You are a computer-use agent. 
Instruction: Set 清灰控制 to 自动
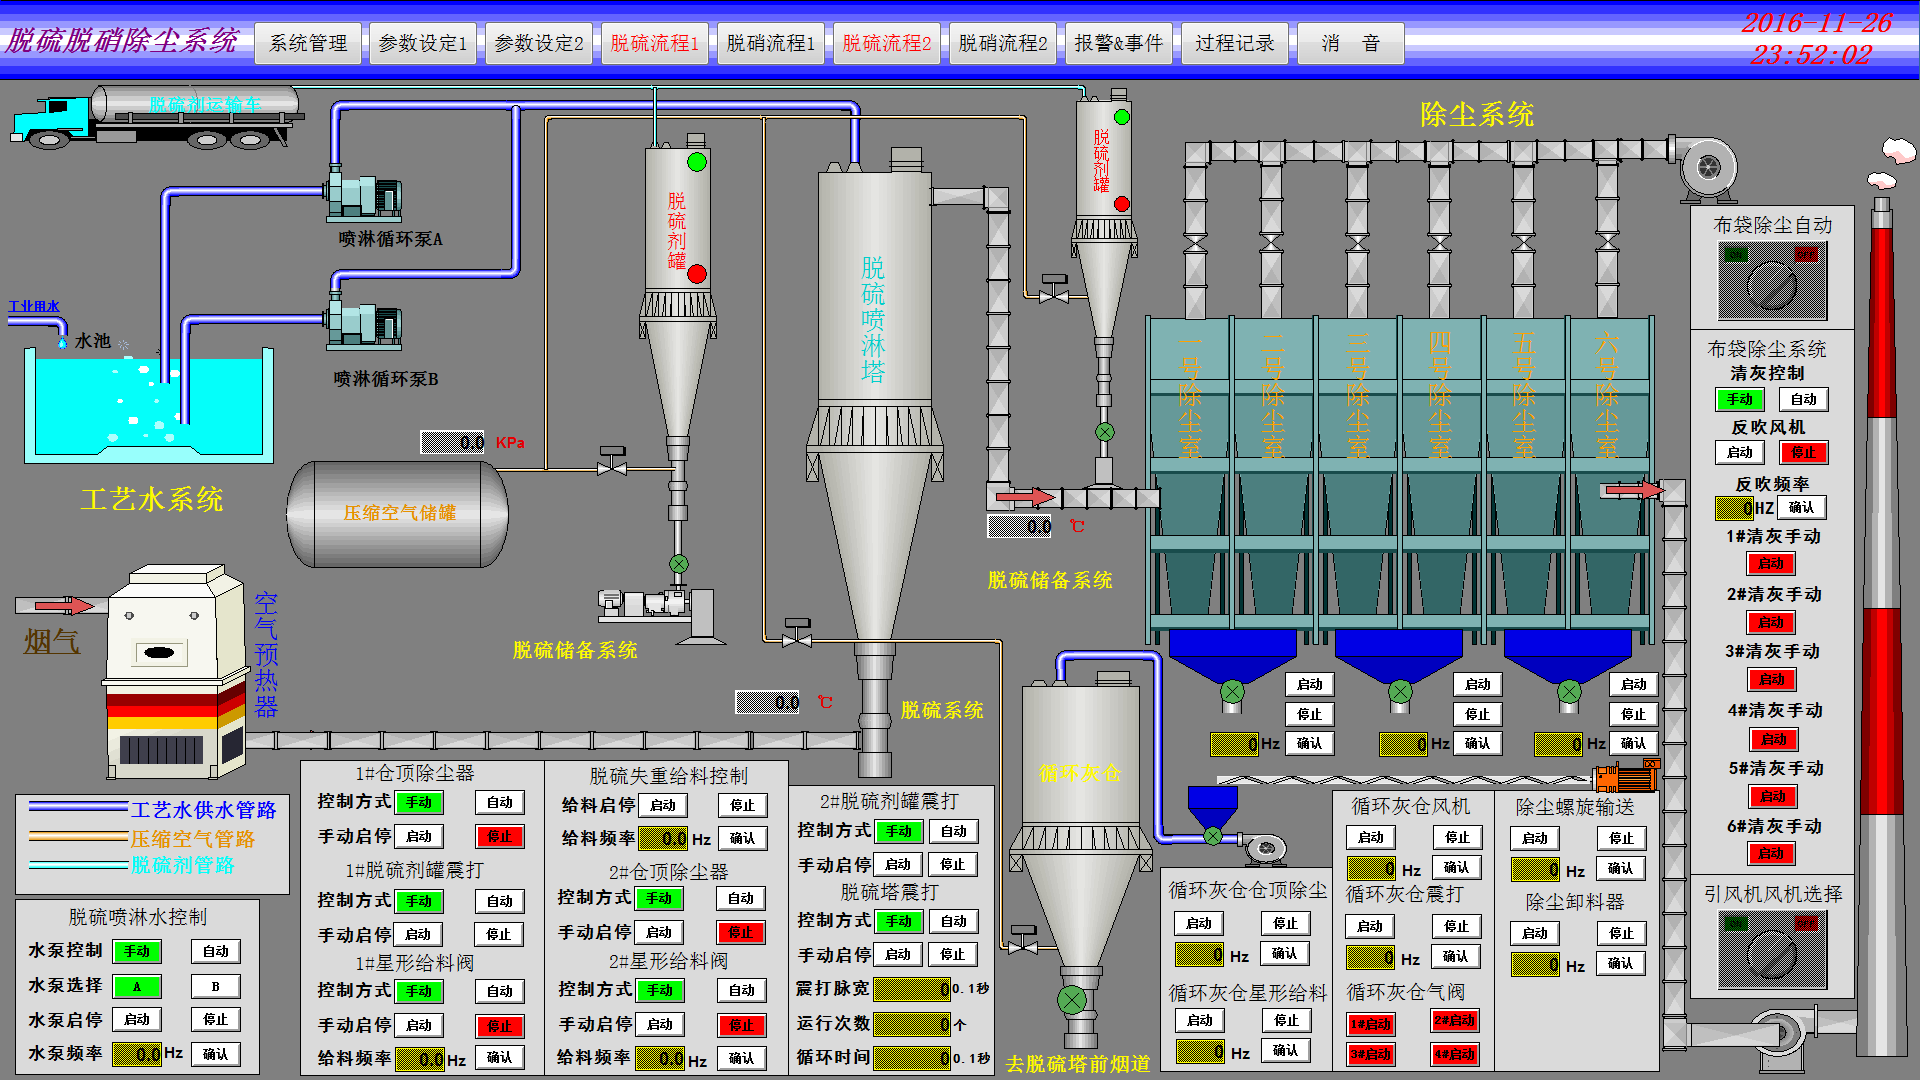click(1803, 399)
